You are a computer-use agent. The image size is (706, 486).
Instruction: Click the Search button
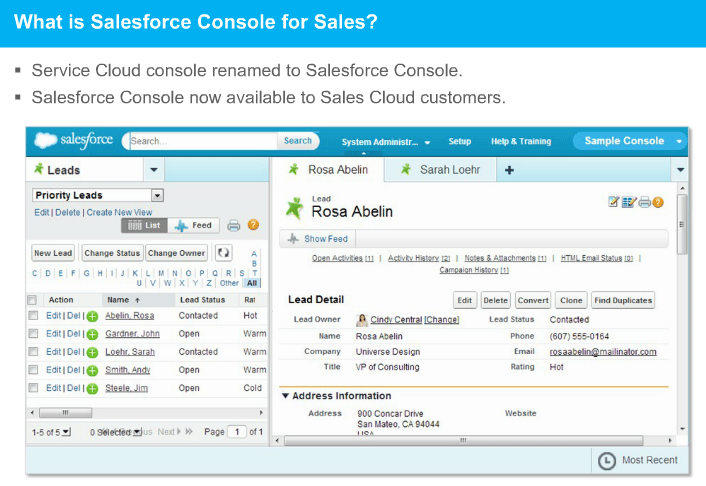pos(298,141)
